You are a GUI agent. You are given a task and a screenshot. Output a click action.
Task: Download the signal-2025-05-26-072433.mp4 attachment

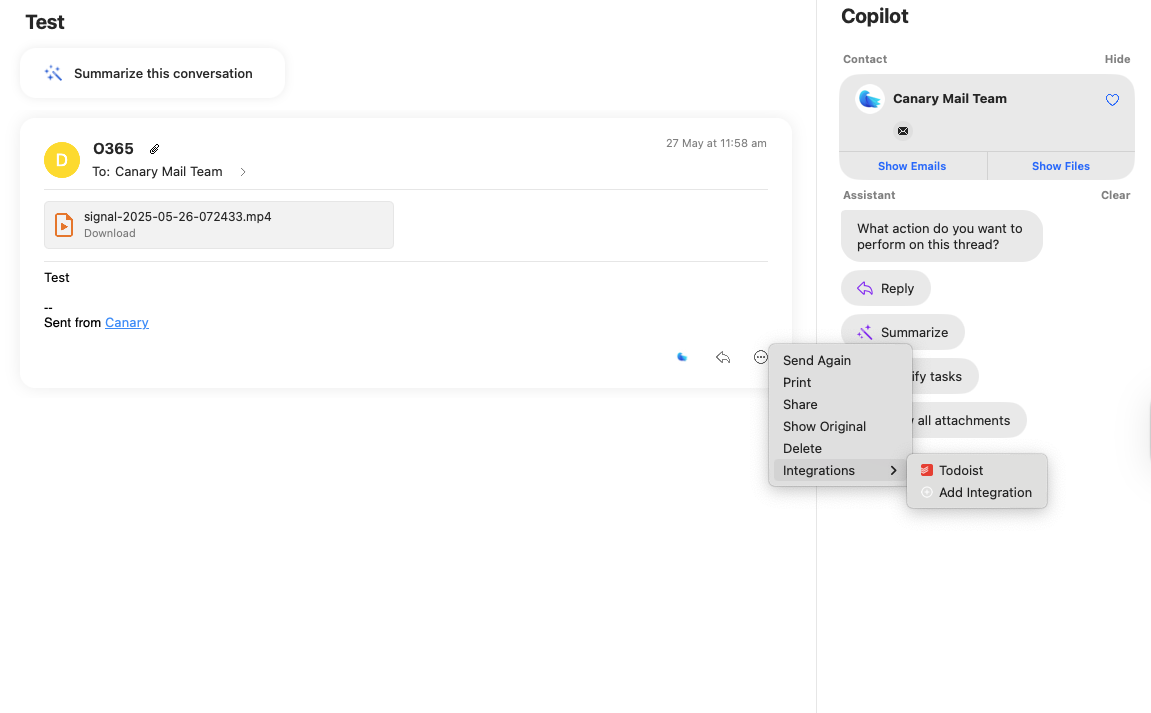coord(110,234)
